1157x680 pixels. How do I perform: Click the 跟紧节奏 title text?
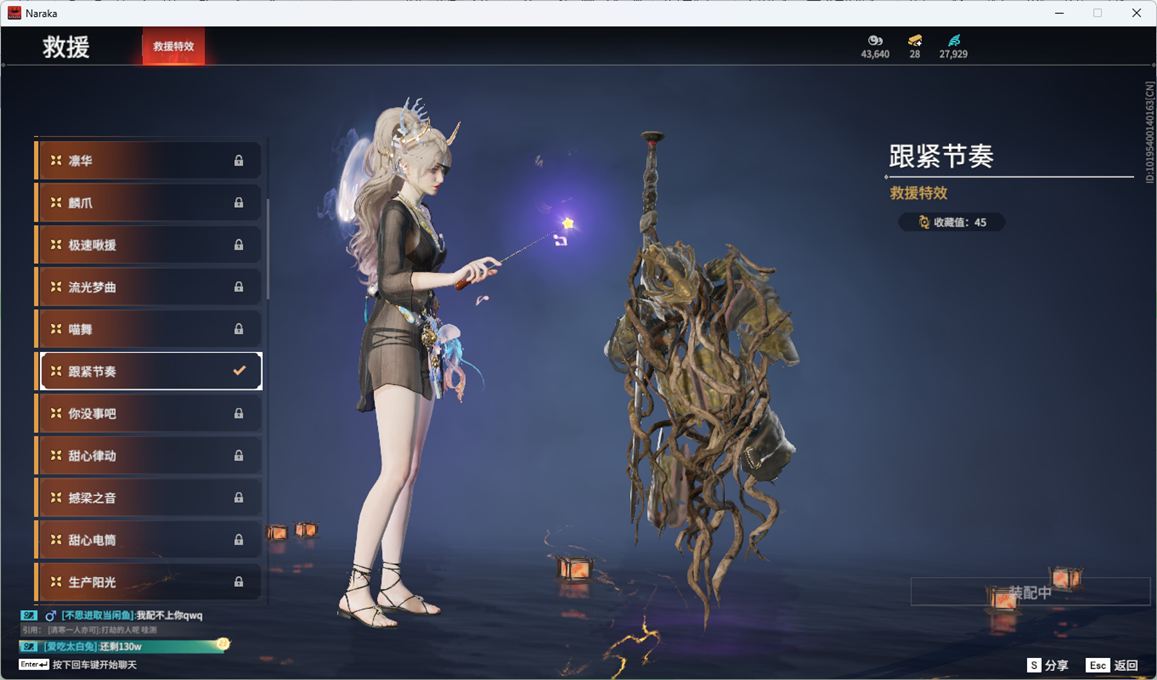pos(941,156)
